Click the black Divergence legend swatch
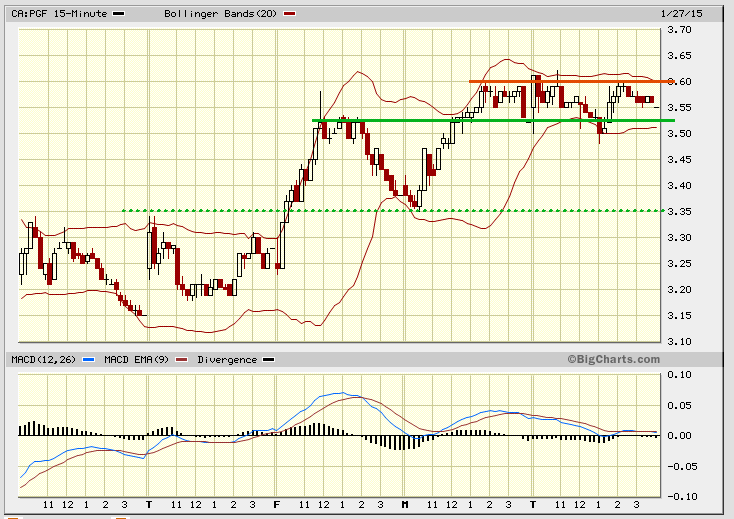 (268, 360)
